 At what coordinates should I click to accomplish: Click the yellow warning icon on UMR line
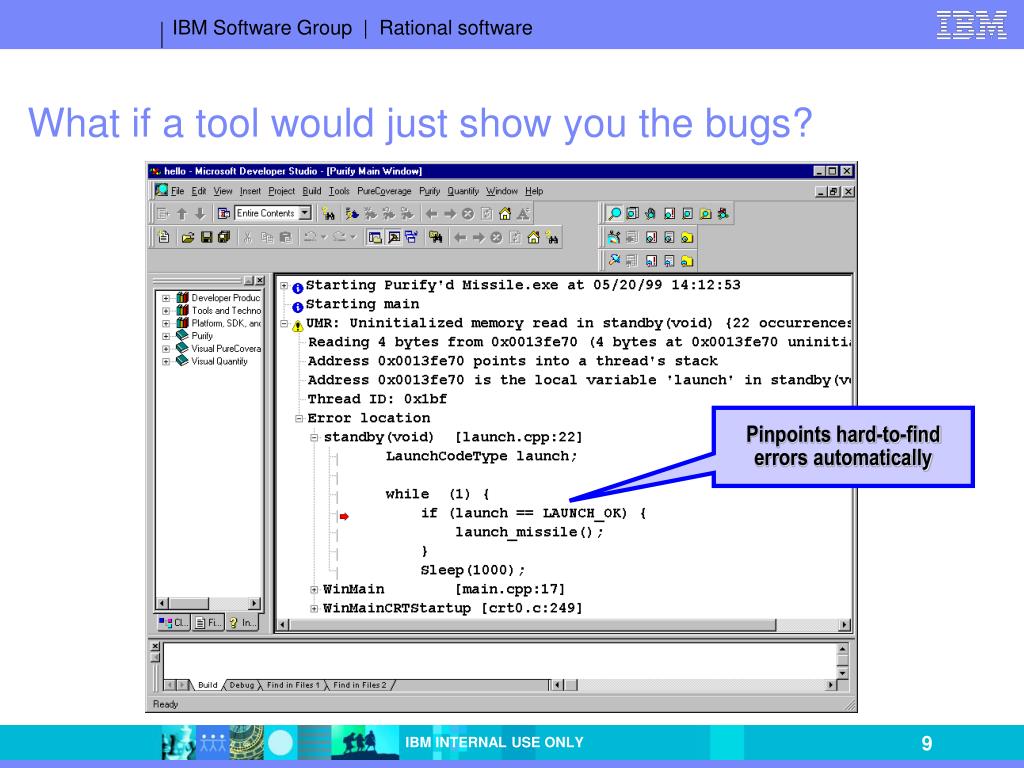[x=298, y=325]
